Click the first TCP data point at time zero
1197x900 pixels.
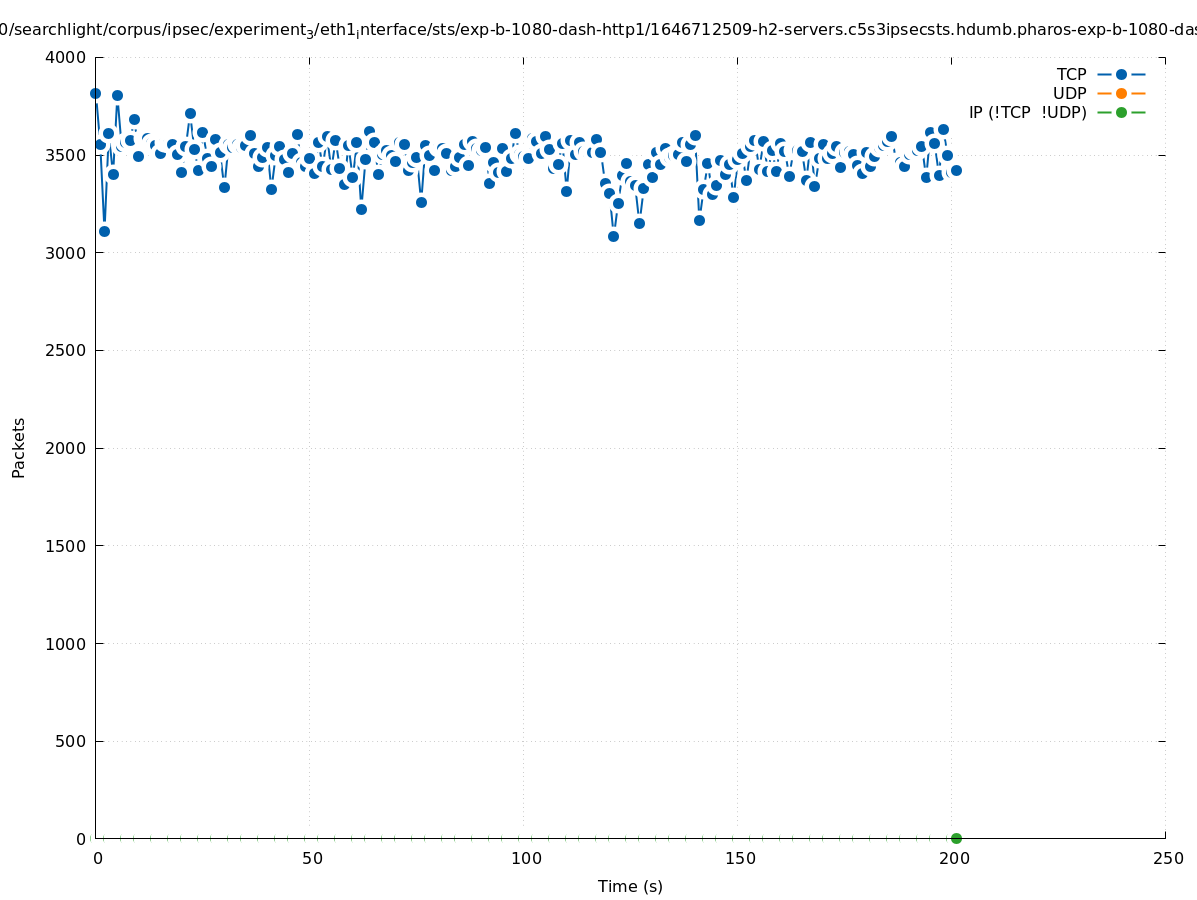(95, 93)
